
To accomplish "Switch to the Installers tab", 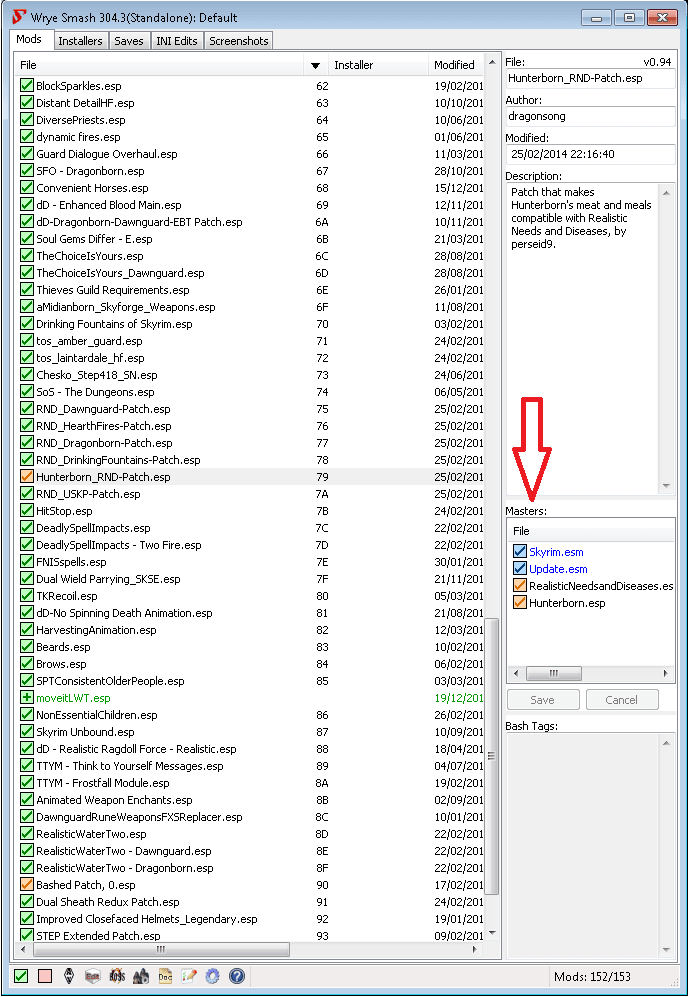I will 80,41.
